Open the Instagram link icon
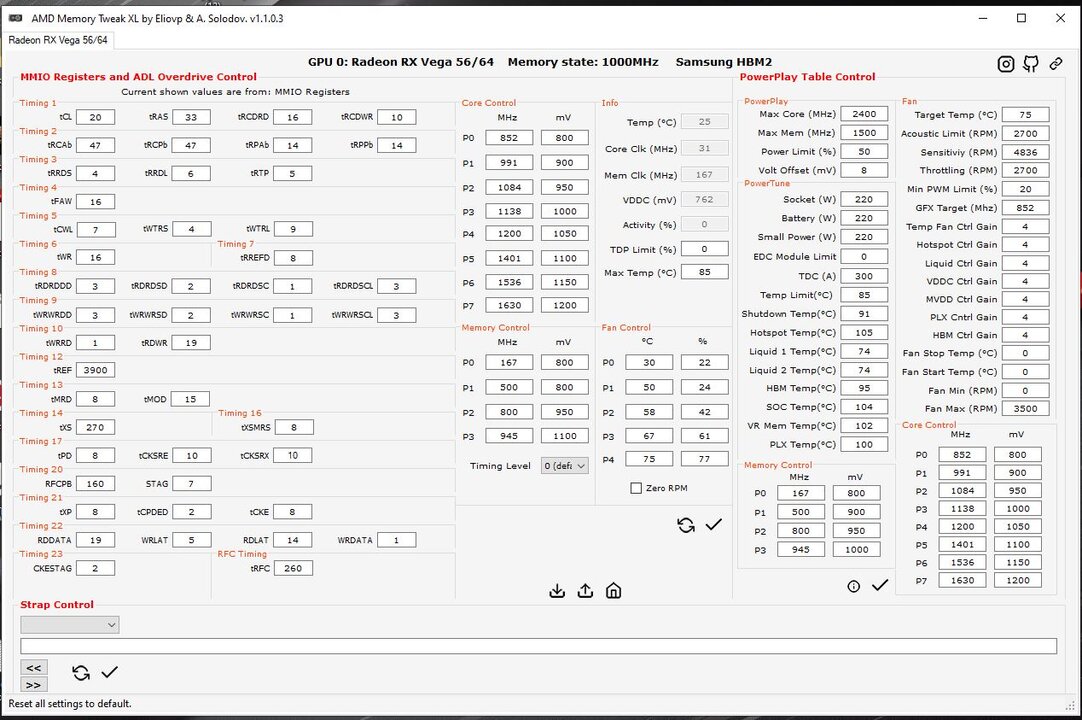The width and height of the screenshot is (1082, 720). (x=1006, y=64)
